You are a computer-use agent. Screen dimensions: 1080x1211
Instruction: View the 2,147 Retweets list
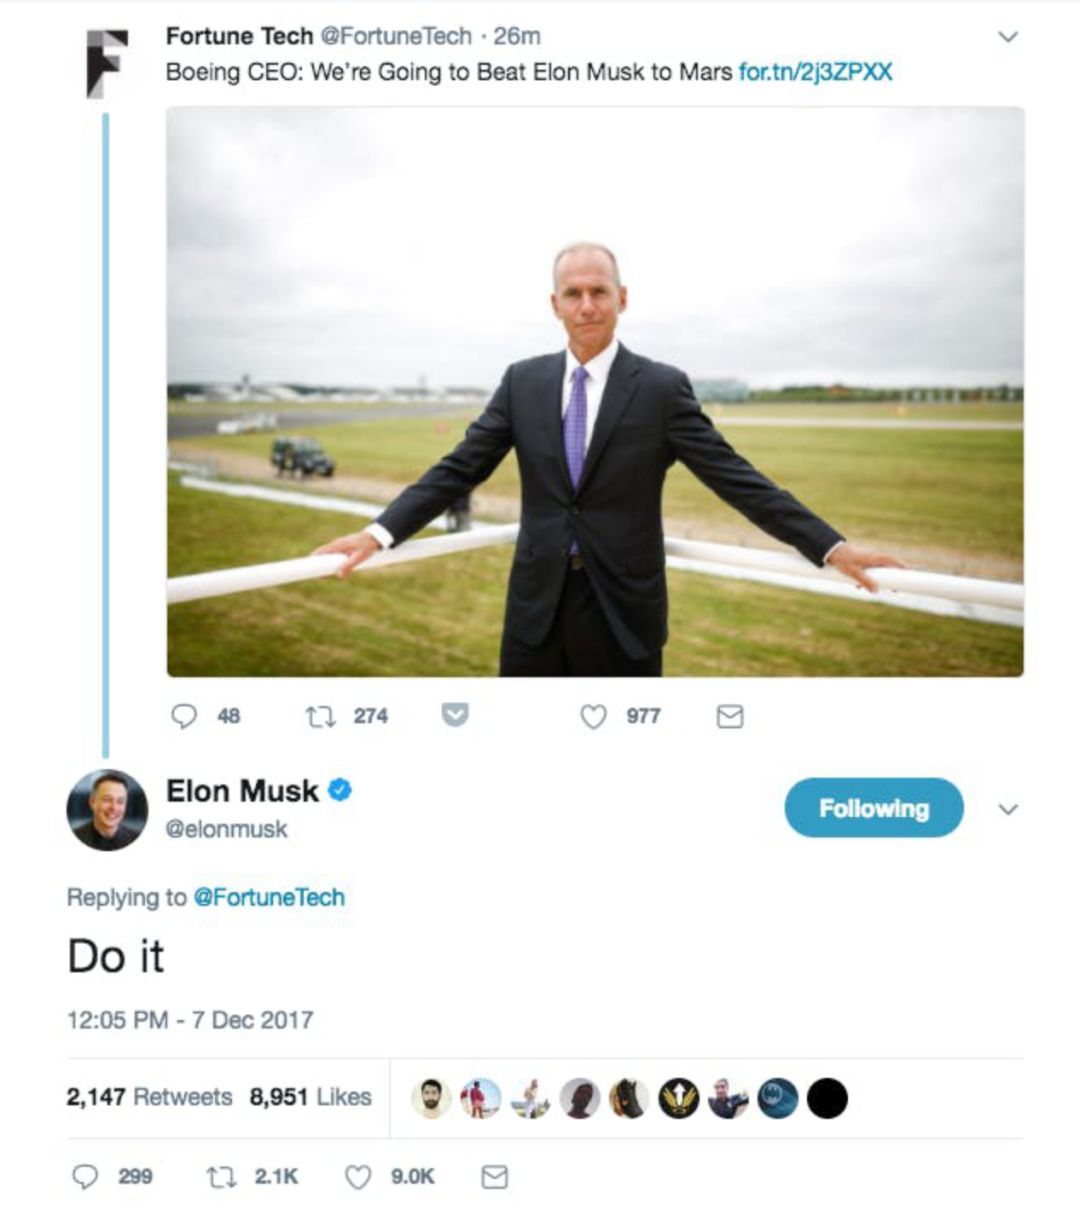[149, 1097]
